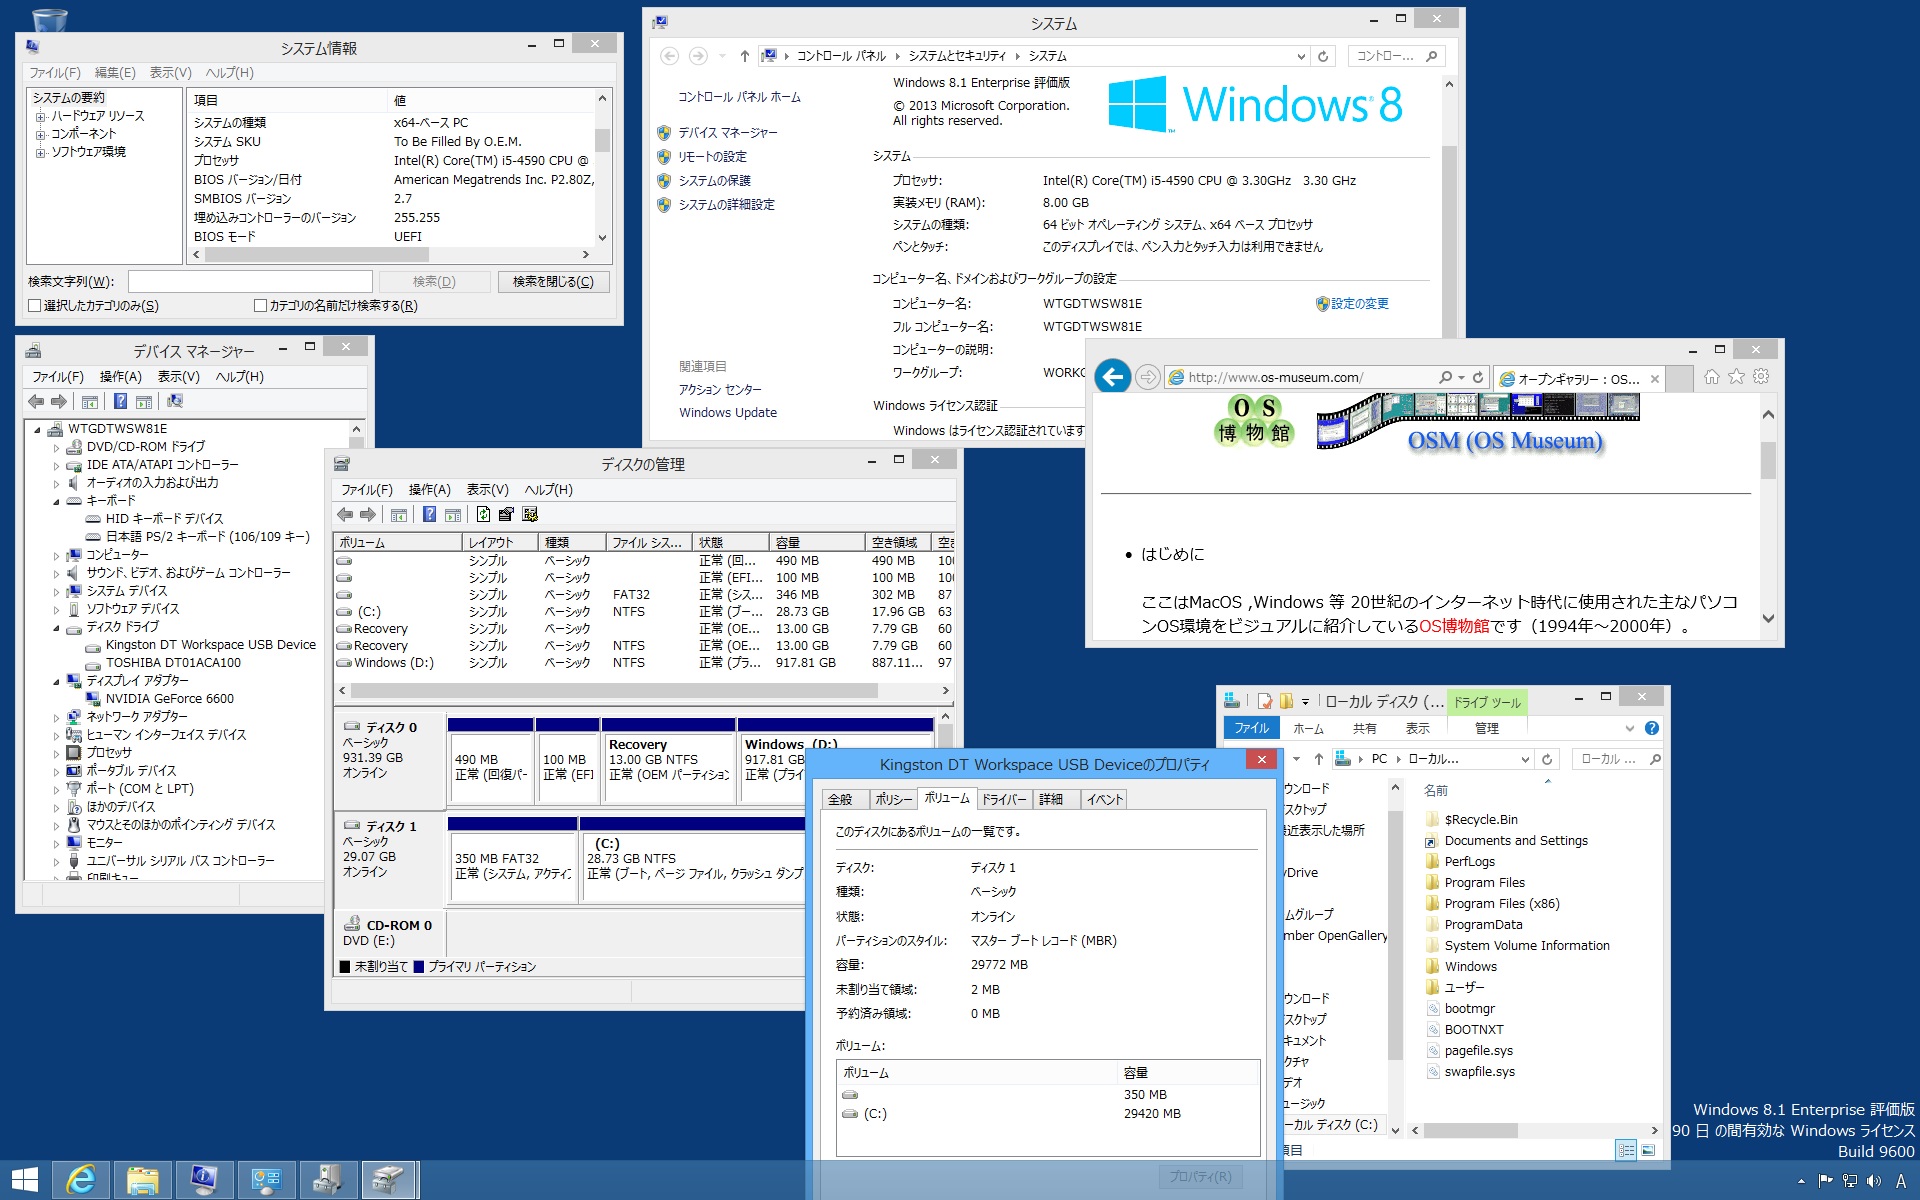The height and width of the screenshot is (1200, 1920).
Task: Open File Explorer from the taskbar
Action: pos(143,1180)
